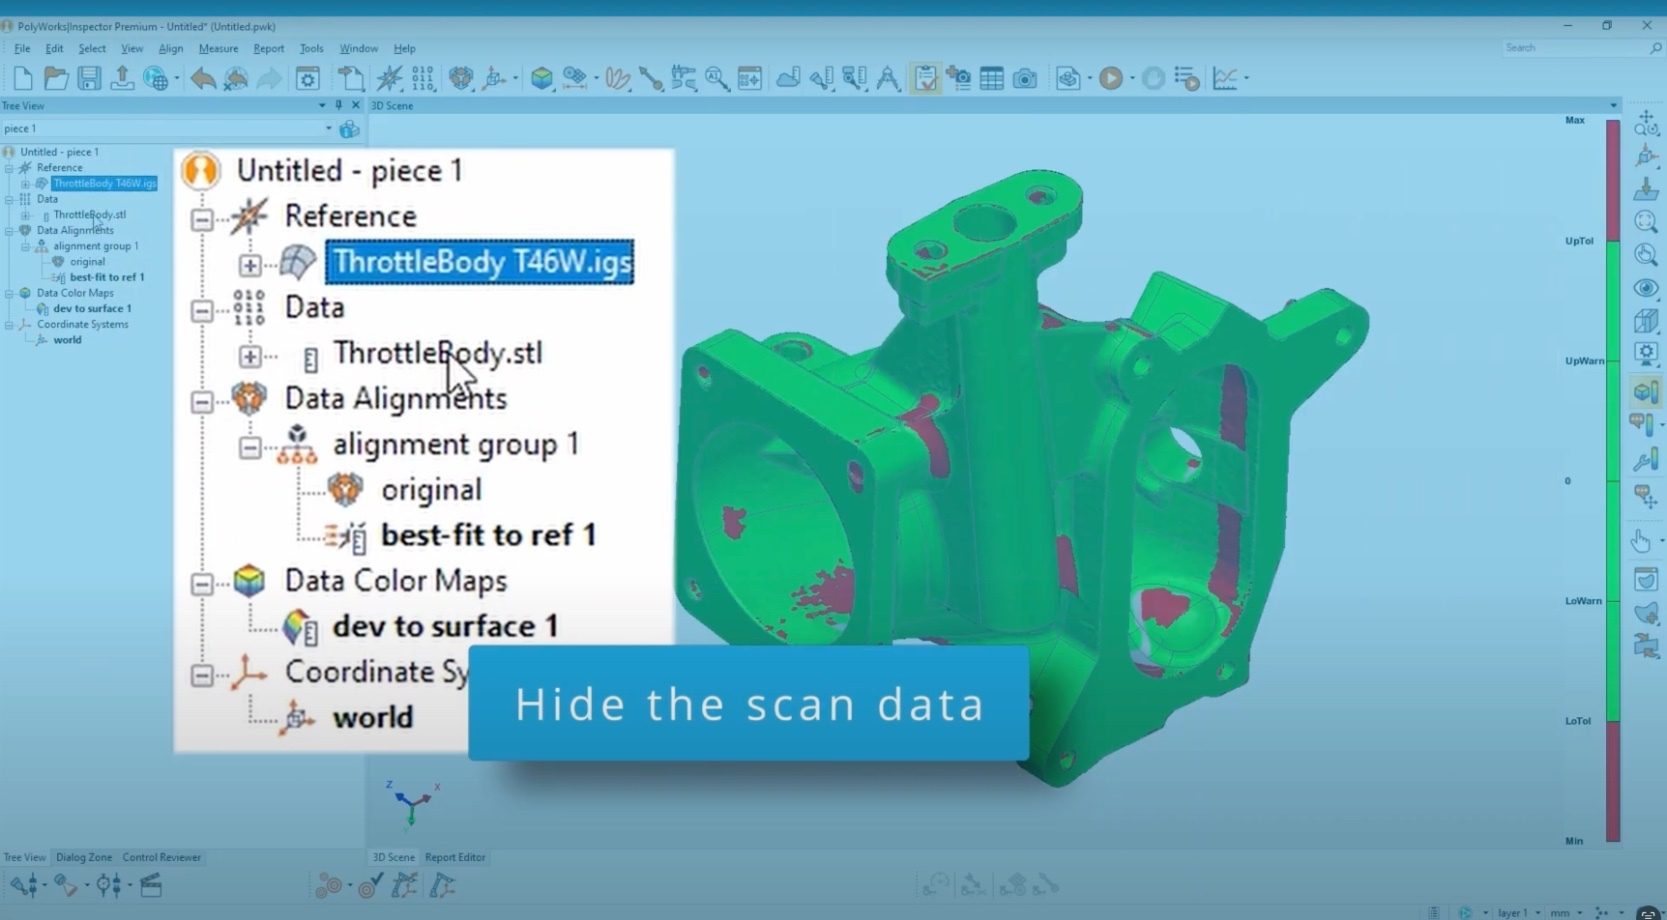This screenshot has height=920, width=1667.
Task: Expand the ThrottleBody.stl tree node
Action: 251,356
